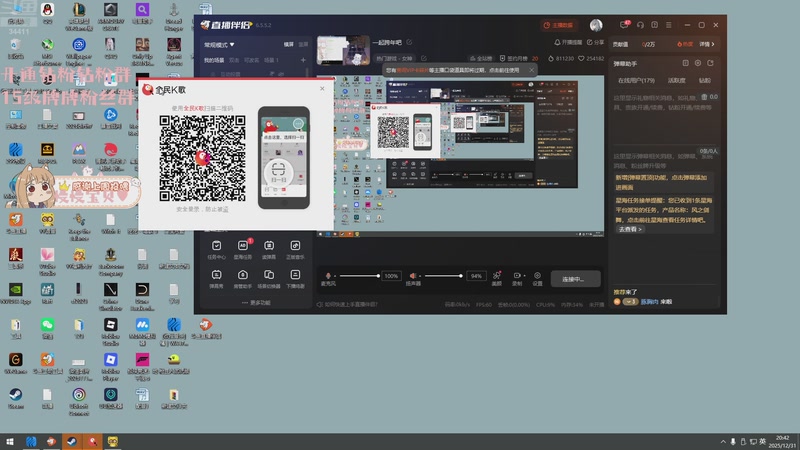Expand 更多功能 more functions
800x450 pixels.
[x=256, y=303]
